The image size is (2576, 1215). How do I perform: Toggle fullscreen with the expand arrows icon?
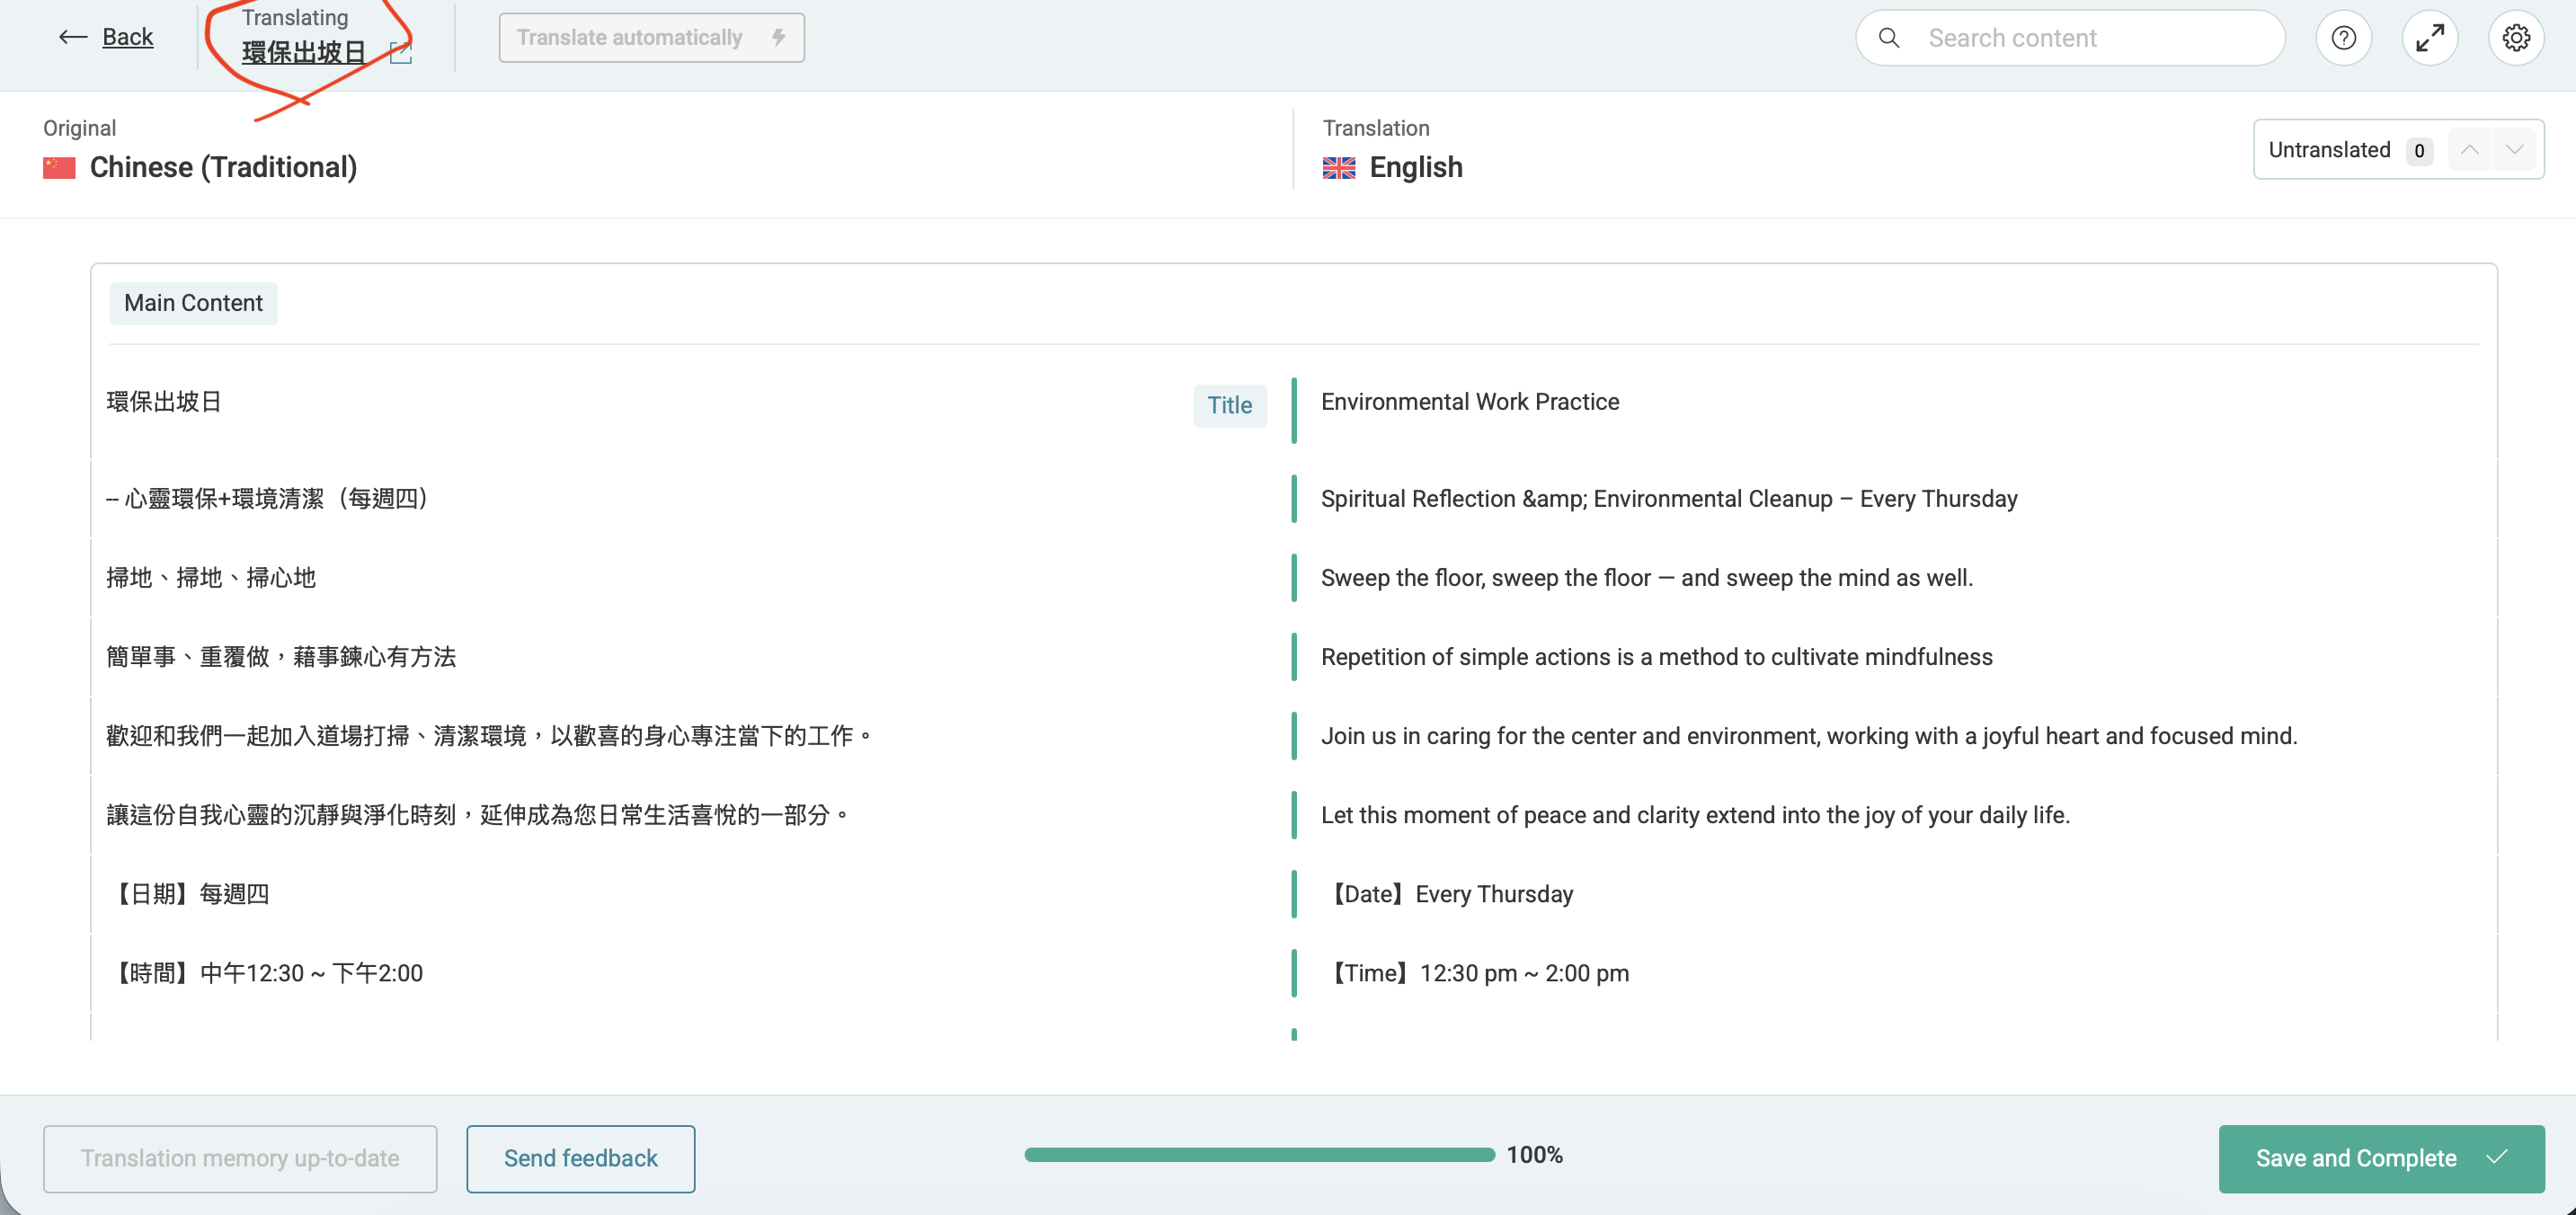(2429, 38)
